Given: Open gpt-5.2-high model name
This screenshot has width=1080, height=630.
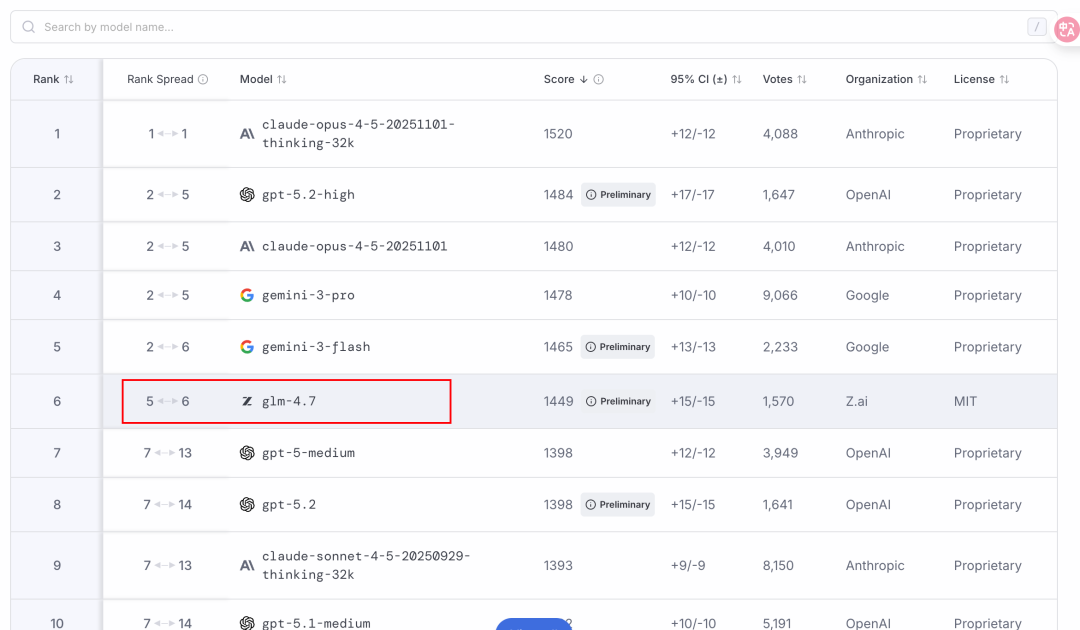Looking at the screenshot, I should pos(308,195).
